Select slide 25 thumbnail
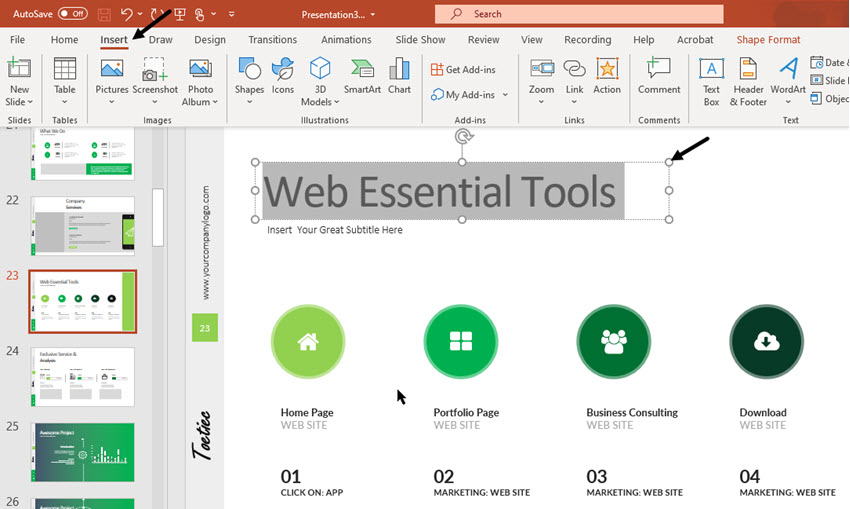This screenshot has height=509, width=850. point(82,452)
